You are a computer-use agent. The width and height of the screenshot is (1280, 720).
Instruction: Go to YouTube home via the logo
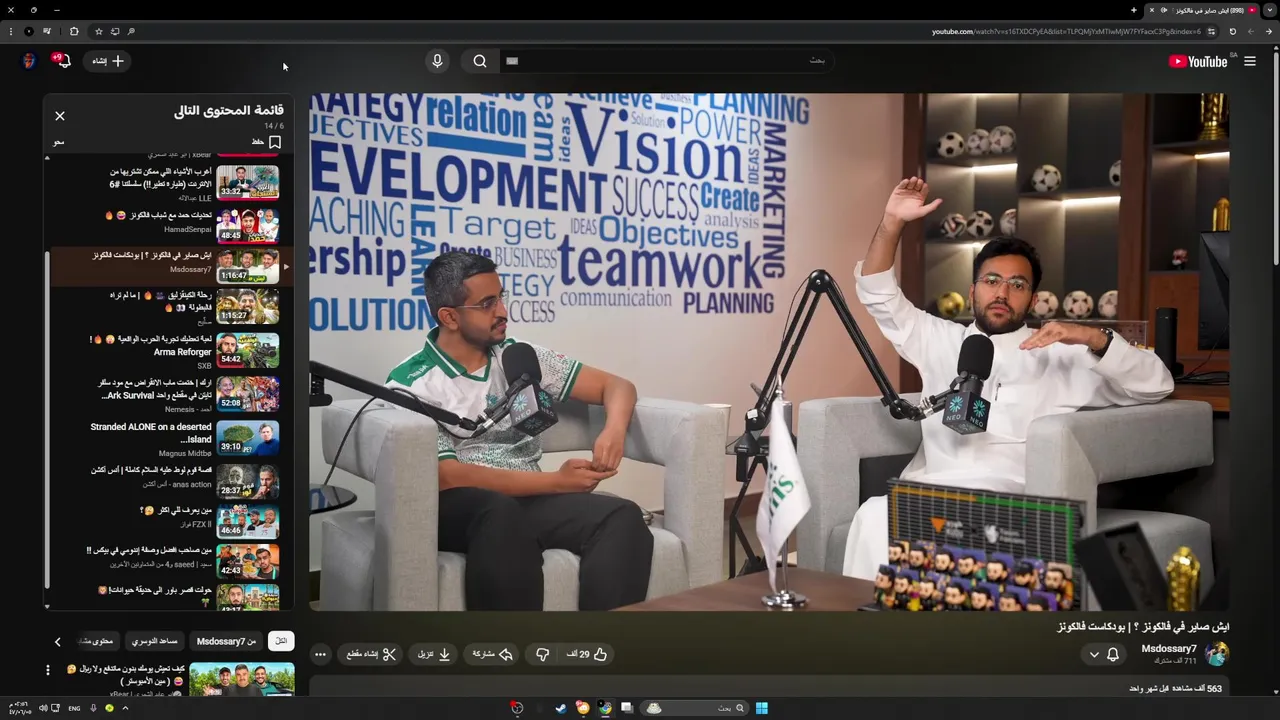click(x=1198, y=61)
